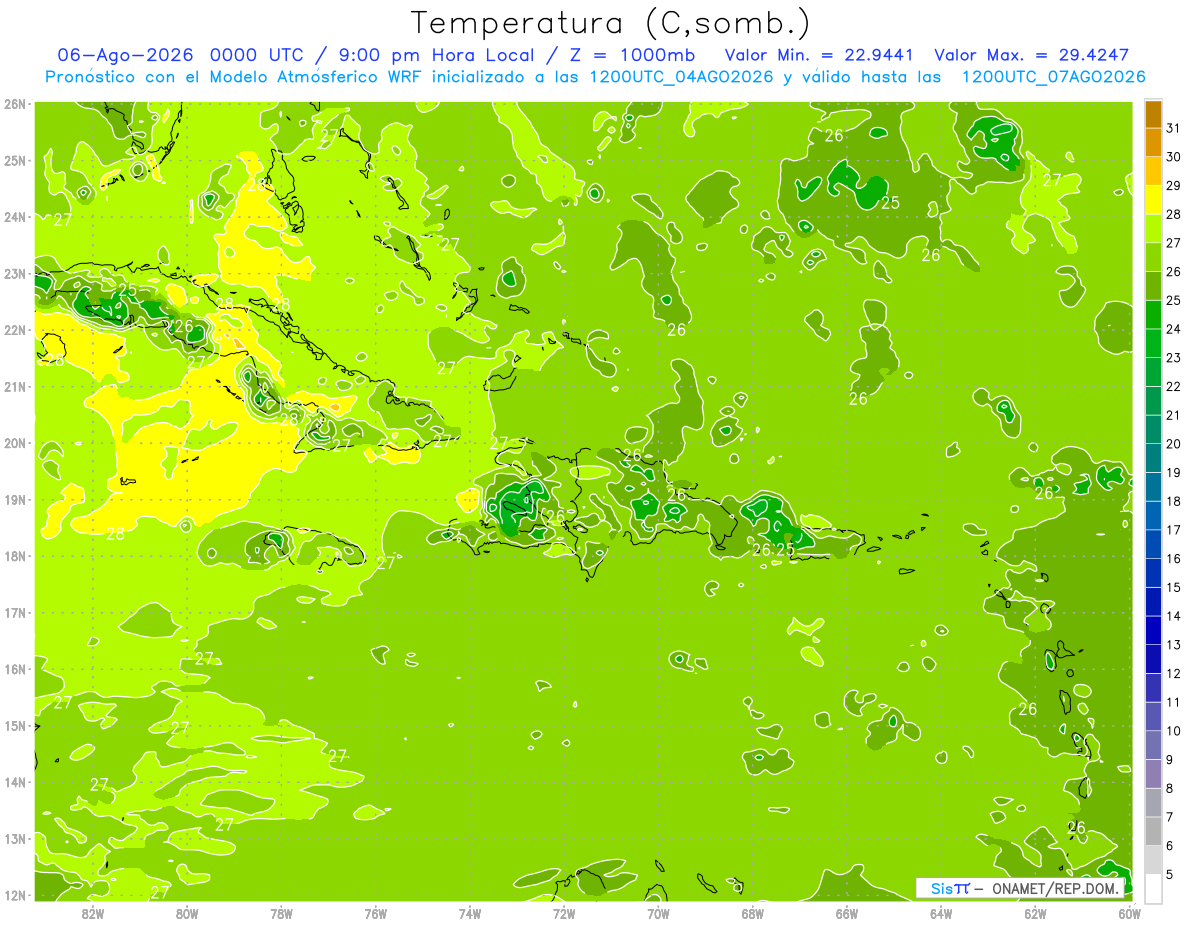Click the legend value '27'
The height and width of the screenshot is (927, 1200).
click(1174, 242)
